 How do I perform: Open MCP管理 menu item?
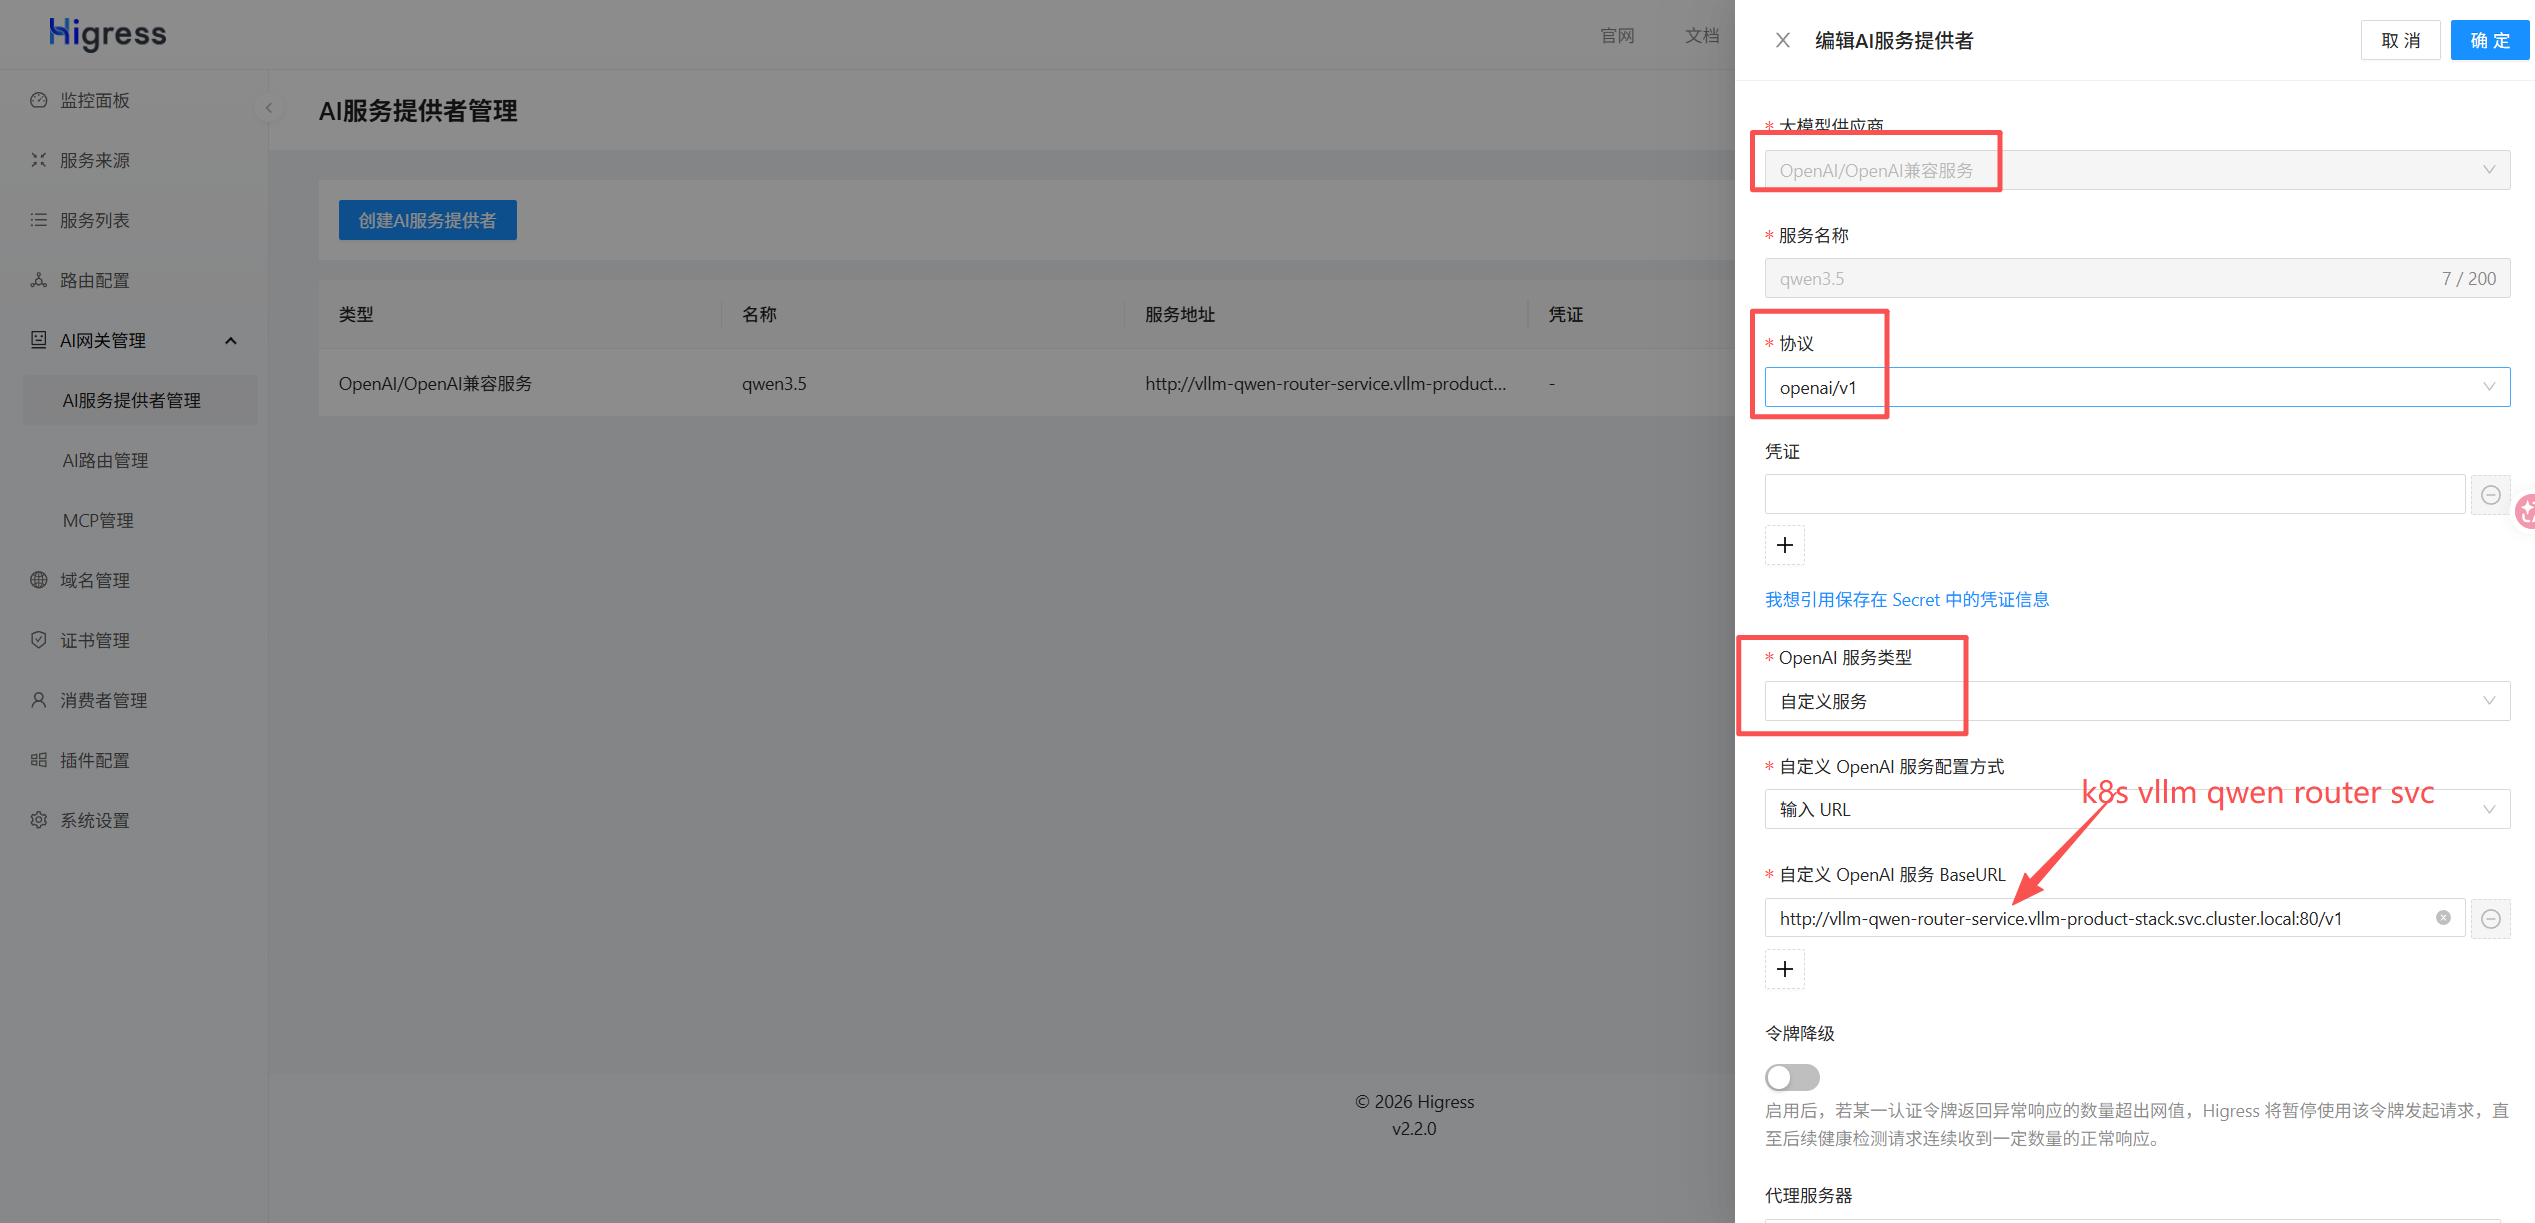point(98,520)
